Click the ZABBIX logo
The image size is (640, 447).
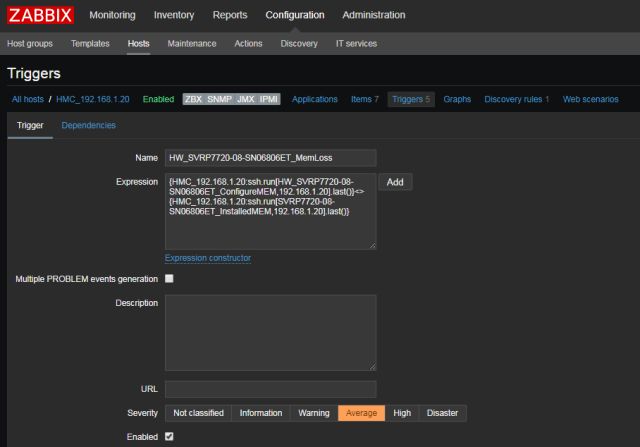pos(40,15)
